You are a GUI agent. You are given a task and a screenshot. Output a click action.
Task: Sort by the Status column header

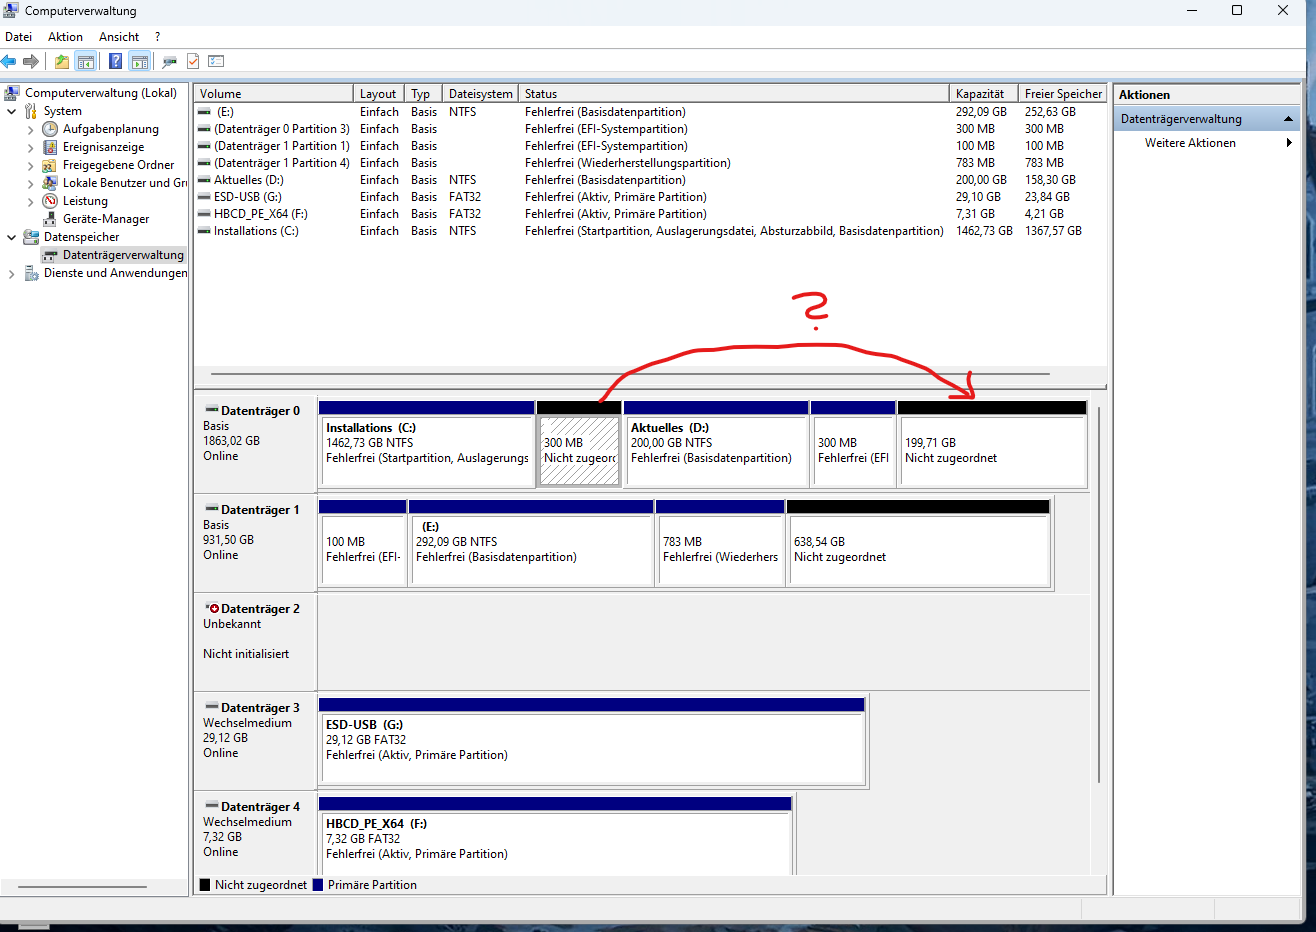click(733, 94)
